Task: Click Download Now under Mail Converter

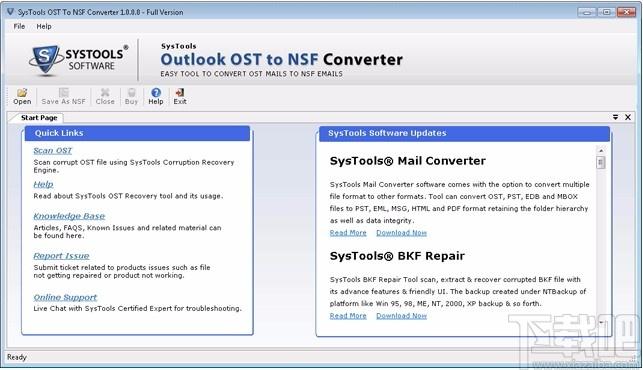Action: click(x=401, y=233)
